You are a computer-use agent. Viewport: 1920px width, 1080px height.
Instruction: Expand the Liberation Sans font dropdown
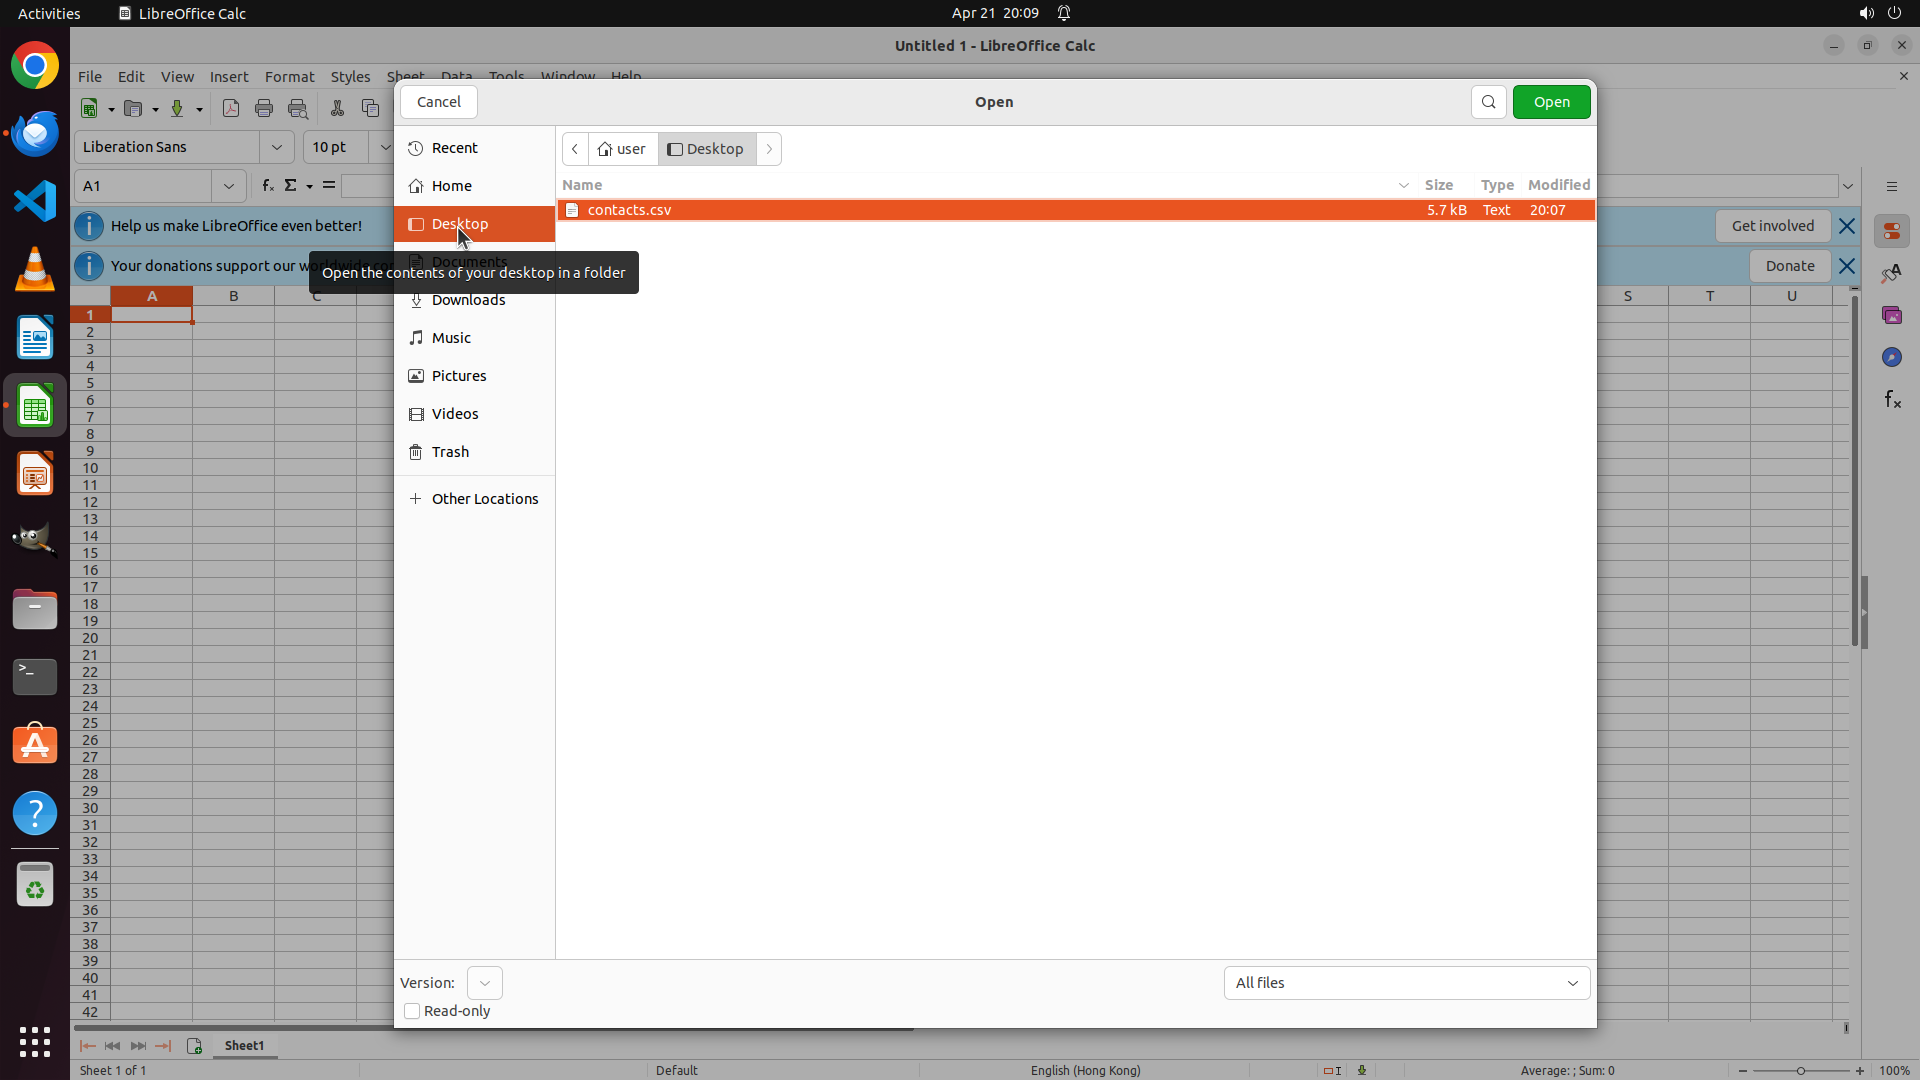point(277,147)
